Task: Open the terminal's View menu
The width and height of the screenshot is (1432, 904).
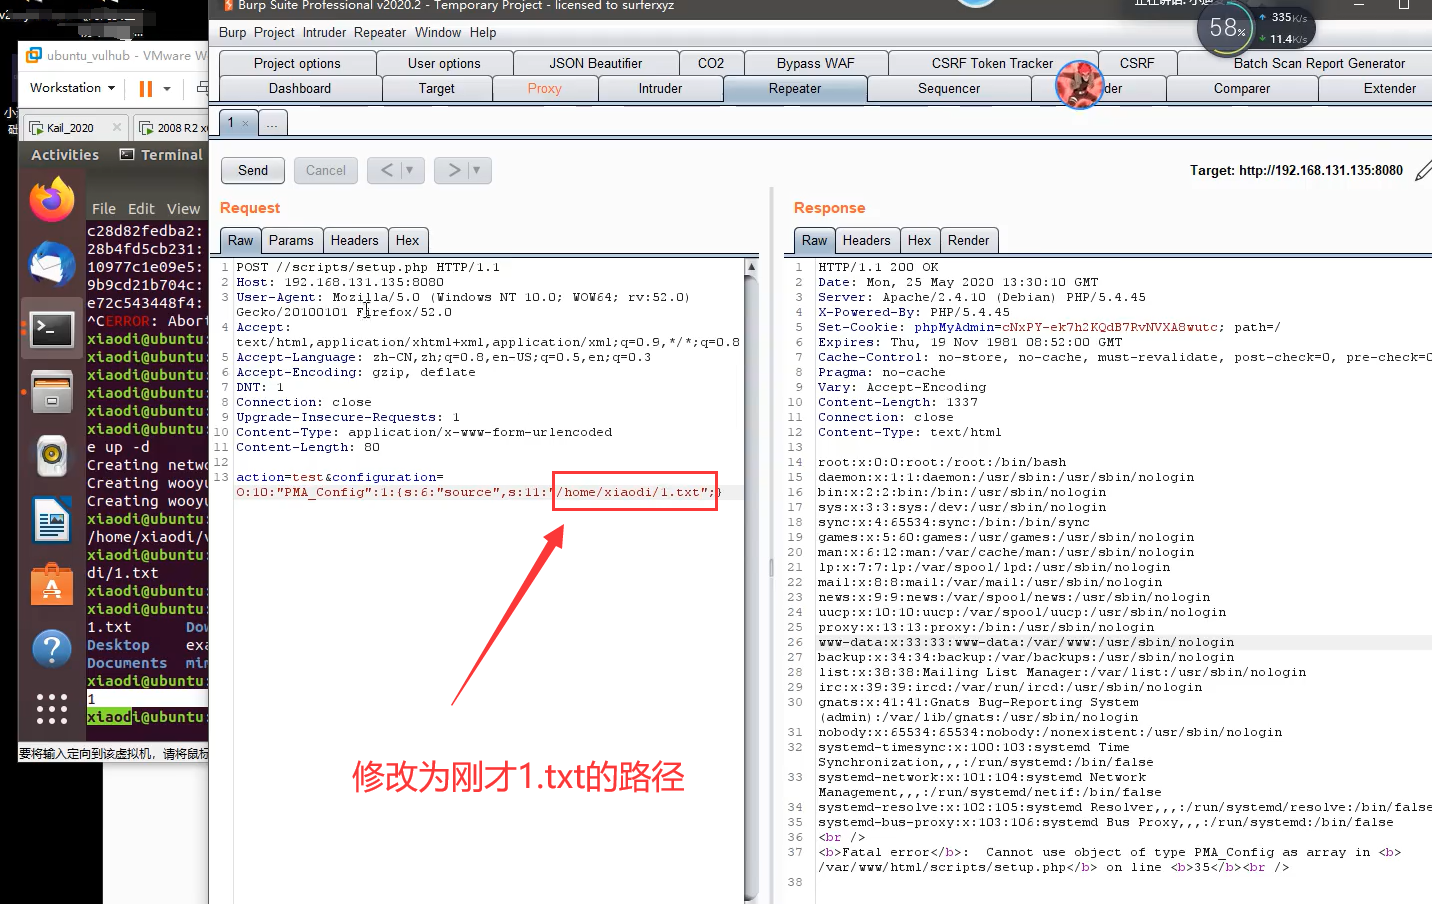Action: [183, 209]
